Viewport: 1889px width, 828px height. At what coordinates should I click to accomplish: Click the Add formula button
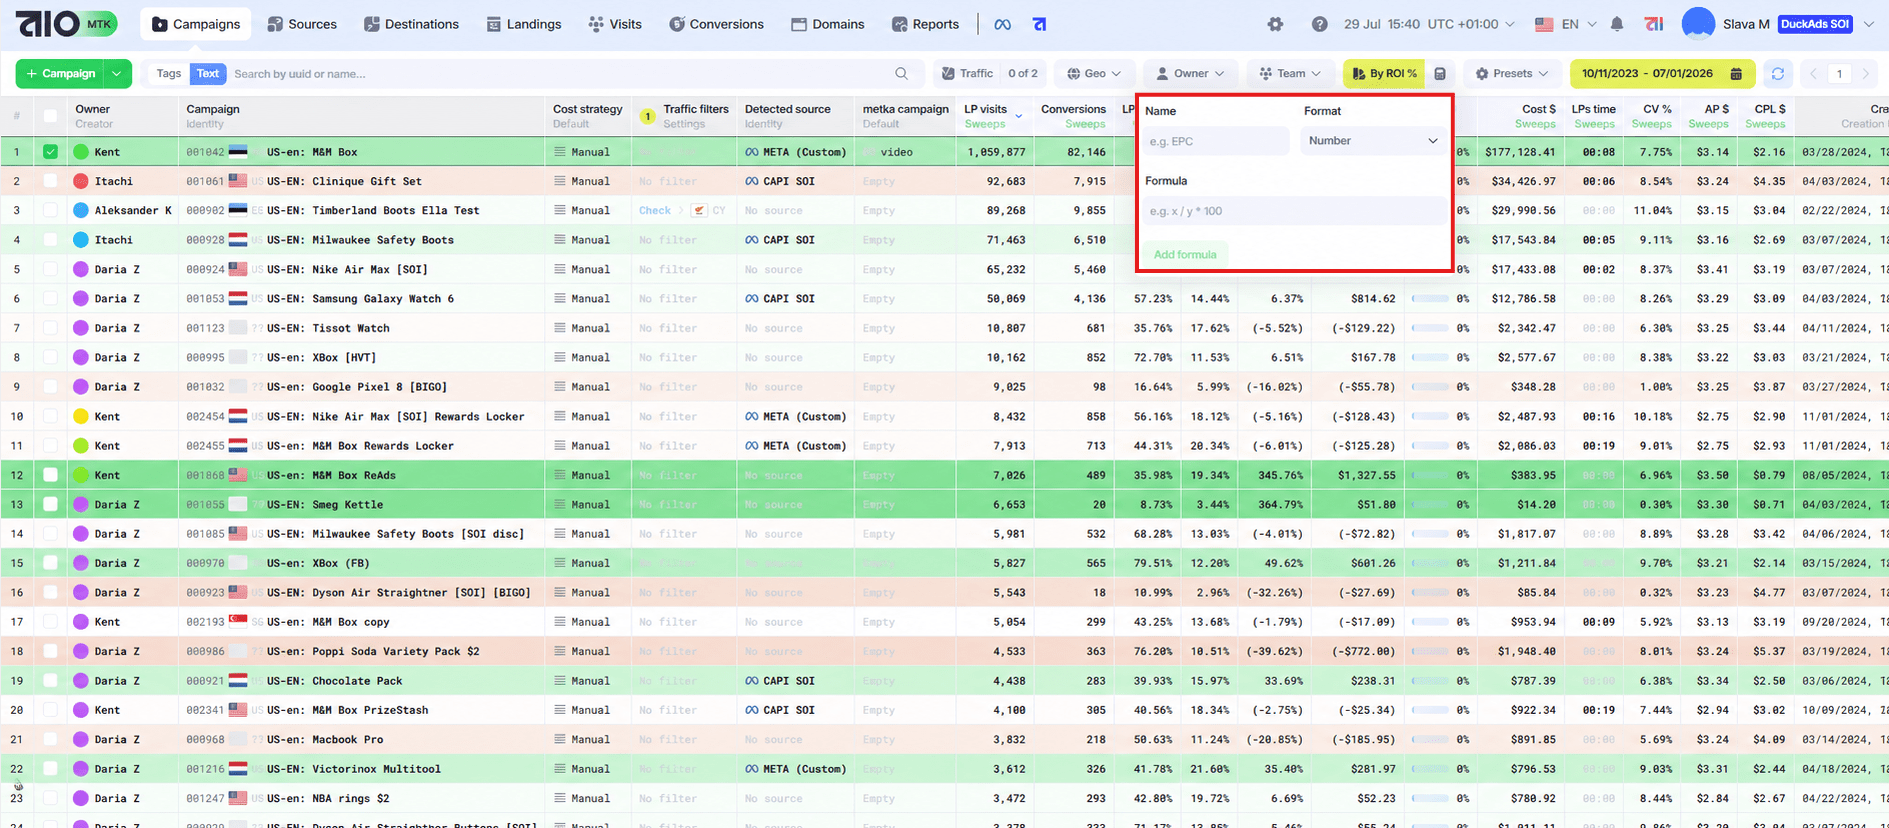point(1185,254)
